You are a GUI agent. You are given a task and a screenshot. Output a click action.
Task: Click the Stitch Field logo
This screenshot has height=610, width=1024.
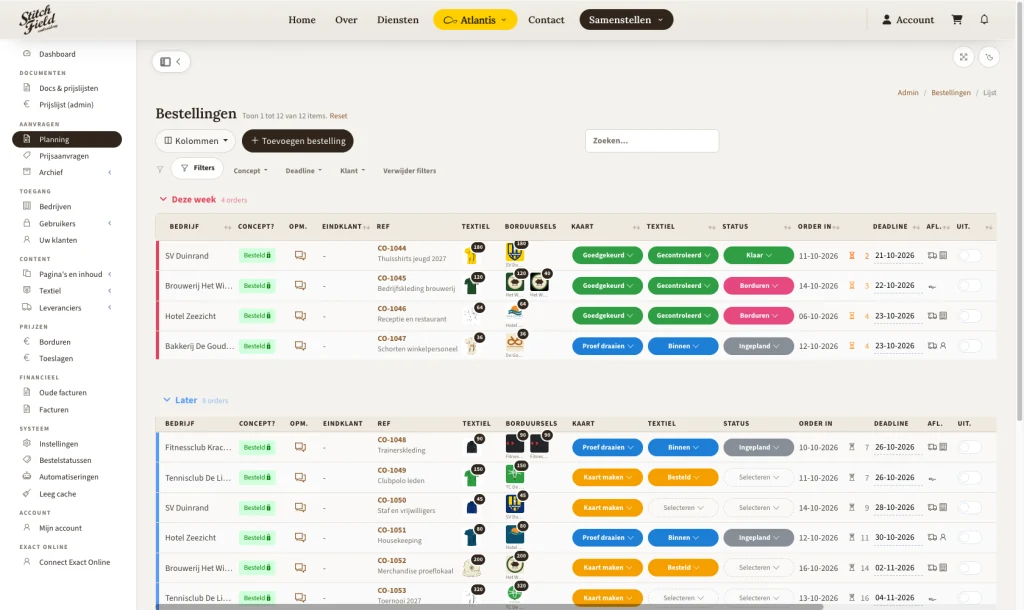point(39,20)
